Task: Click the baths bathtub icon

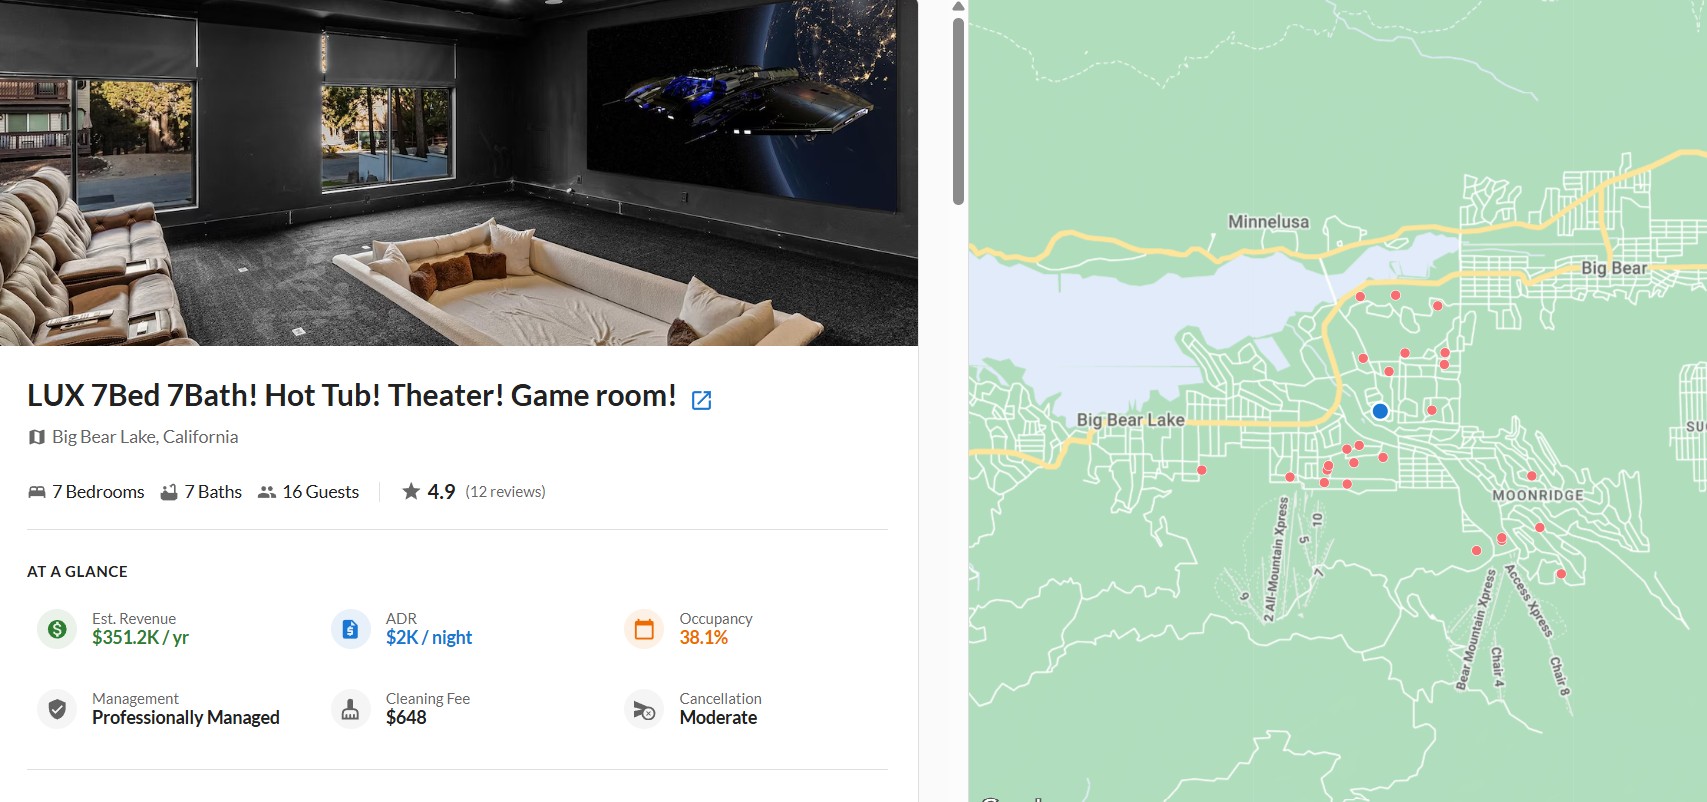Action: pos(169,492)
